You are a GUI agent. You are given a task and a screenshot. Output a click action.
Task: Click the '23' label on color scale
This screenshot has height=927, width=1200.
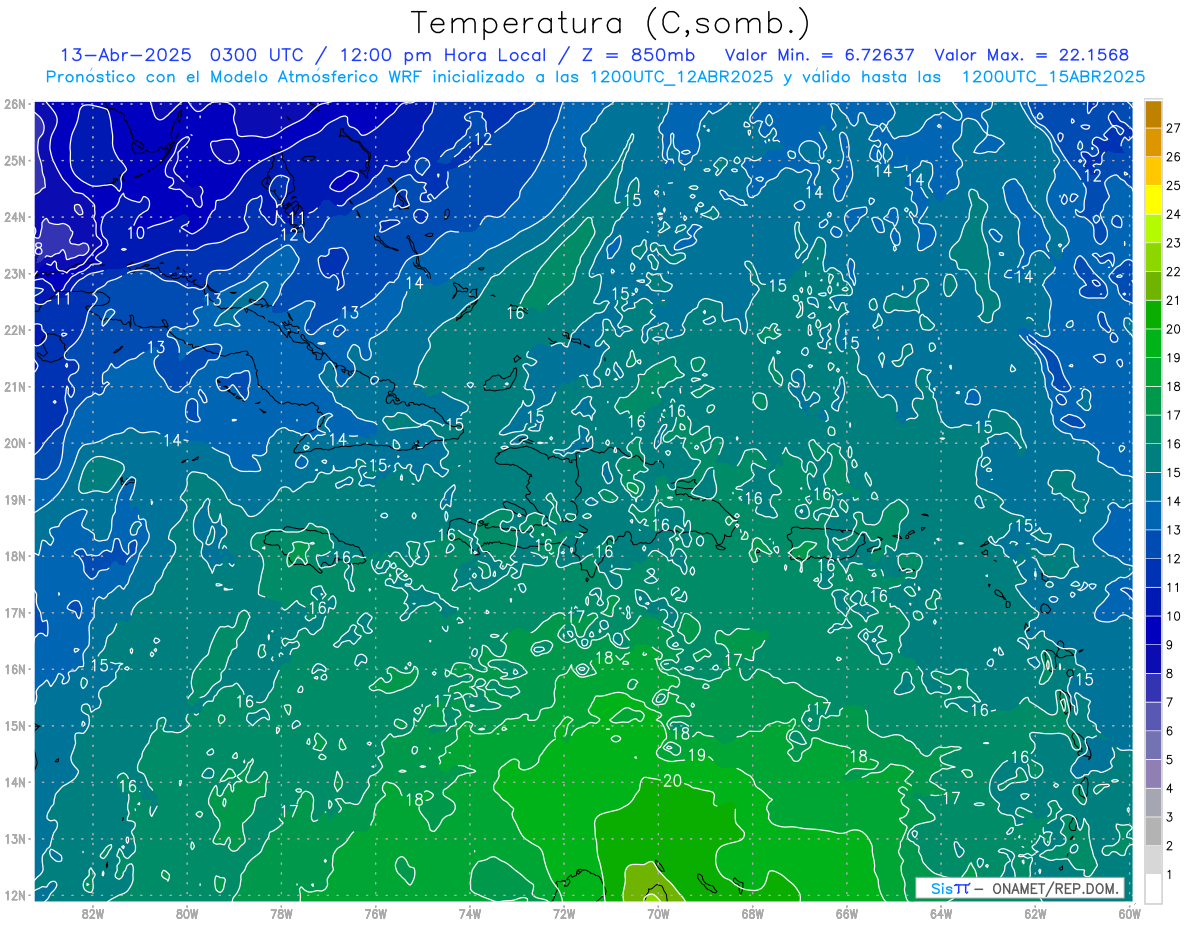pyautogui.click(x=1174, y=243)
